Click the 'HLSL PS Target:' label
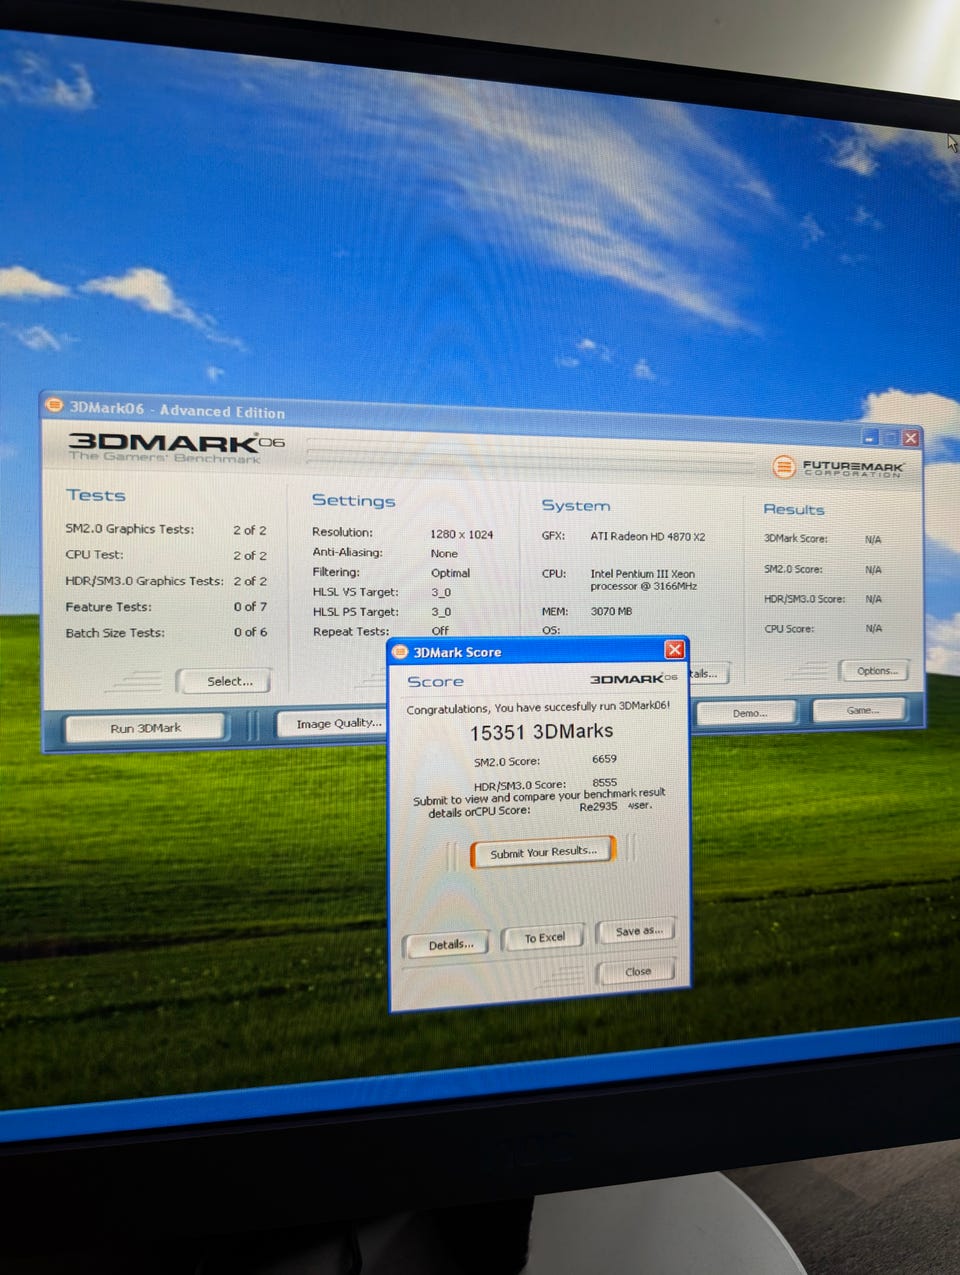960x1275 pixels. coord(355,612)
